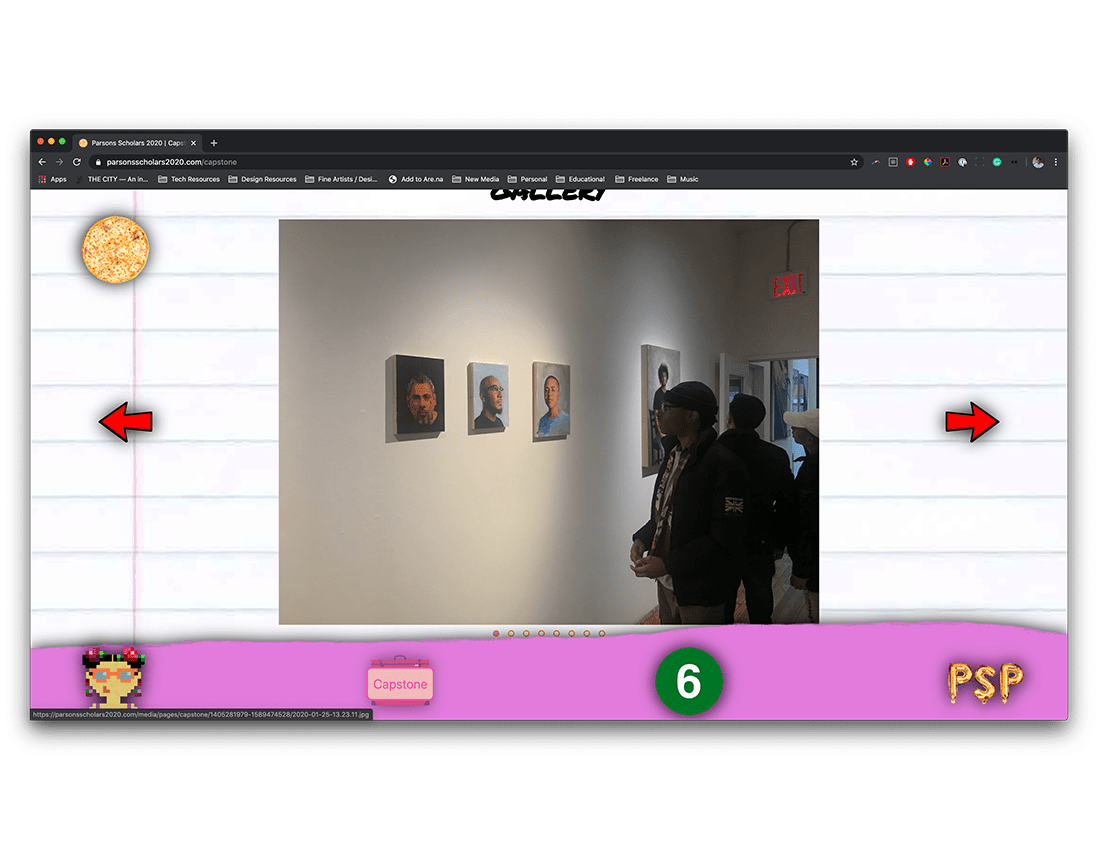Close the Parsons Scholars 2020 tab
The height and width of the screenshot is (868, 1098).
tap(194, 143)
